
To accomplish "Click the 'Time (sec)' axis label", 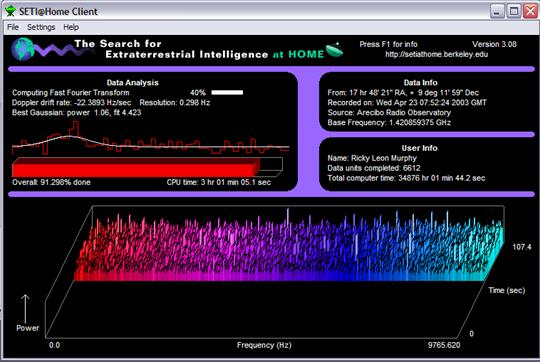I will coord(507,290).
